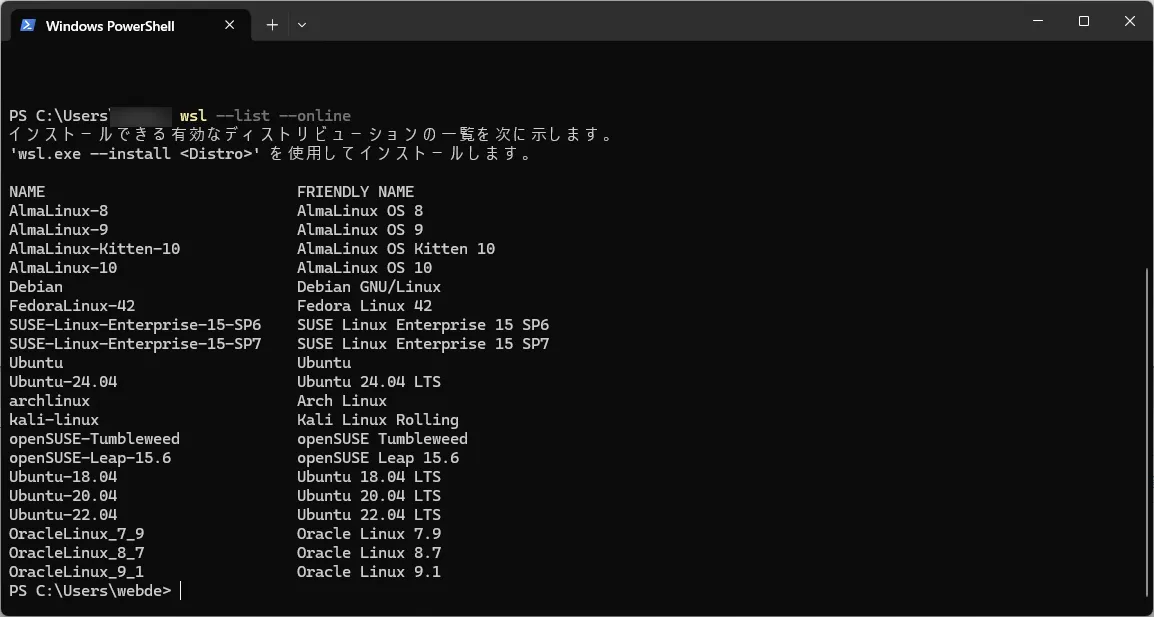Click the Ubuntu-18.04 name entry
The height and width of the screenshot is (617, 1154).
pyautogui.click(x=63, y=477)
